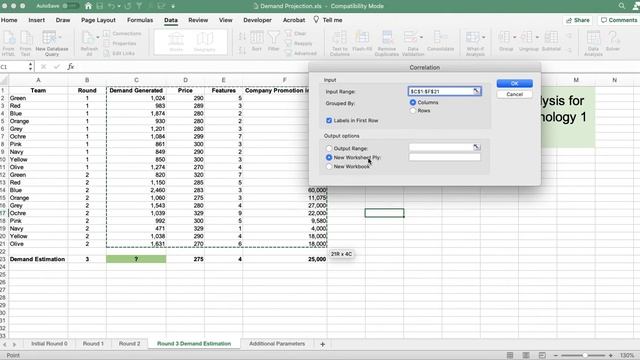Open Text to Columns tool
Image resolution: width=640 pixels, height=360 pixels.
(340, 43)
